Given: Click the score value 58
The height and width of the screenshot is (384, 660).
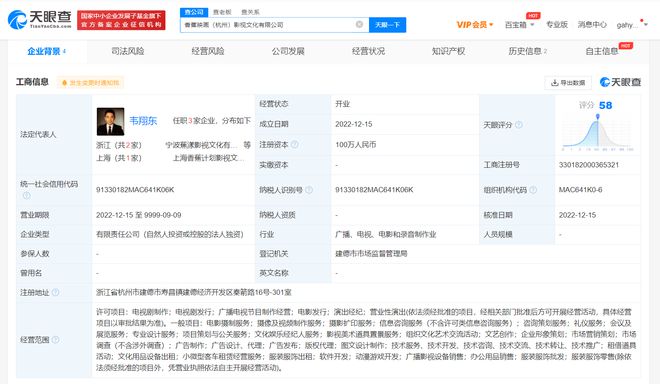Looking at the screenshot, I should point(605,105).
